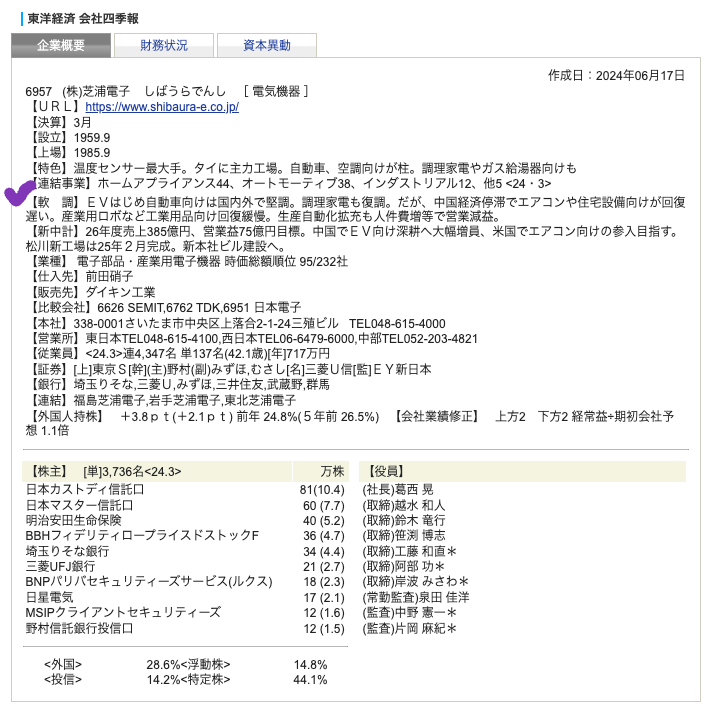Click the 【特色】 description line
The height and width of the screenshot is (707, 709).
point(301,168)
